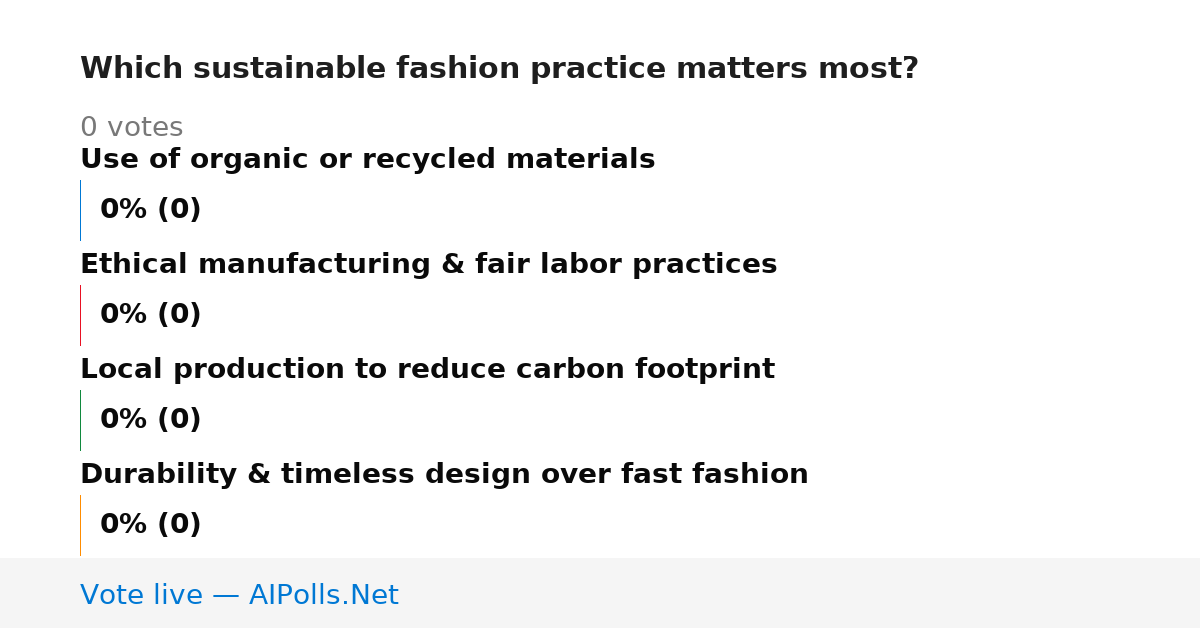The height and width of the screenshot is (628, 1200).
Task: Select the poll question heading
Action: tap(499, 69)
